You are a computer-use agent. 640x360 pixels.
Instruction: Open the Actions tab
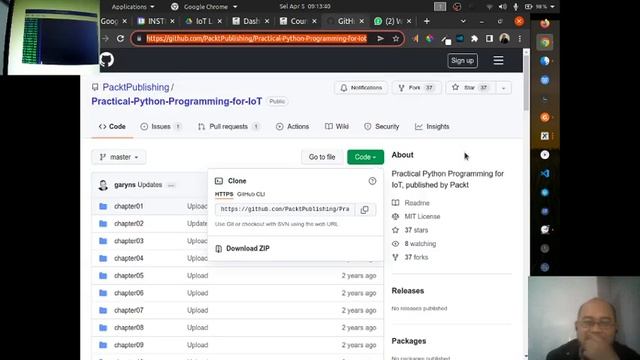(x=293, y=127)
